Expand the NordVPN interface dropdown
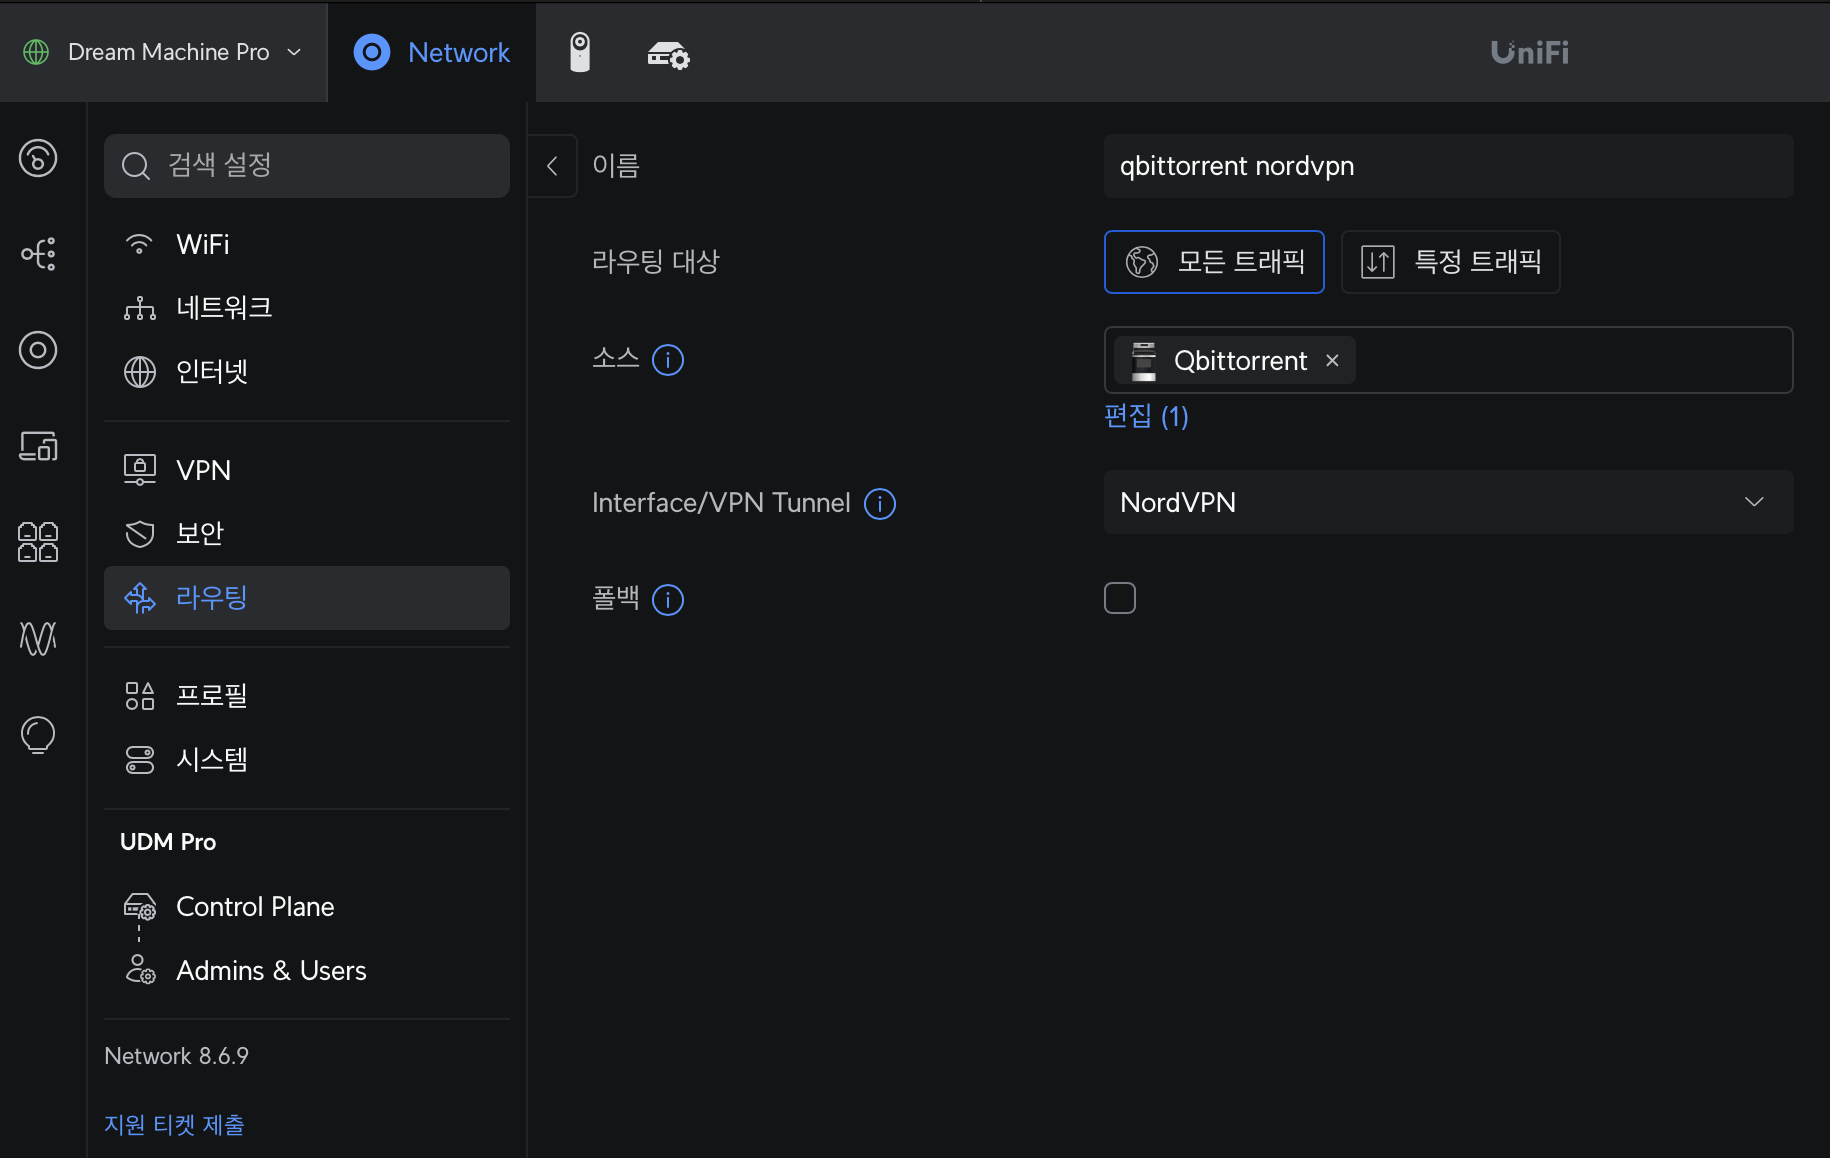 click(1448, 502)
